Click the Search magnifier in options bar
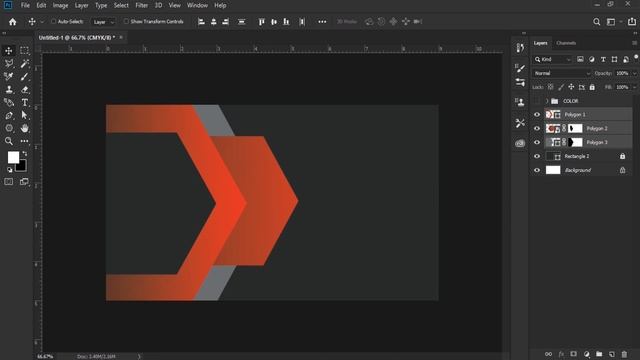 coord(597,22)
